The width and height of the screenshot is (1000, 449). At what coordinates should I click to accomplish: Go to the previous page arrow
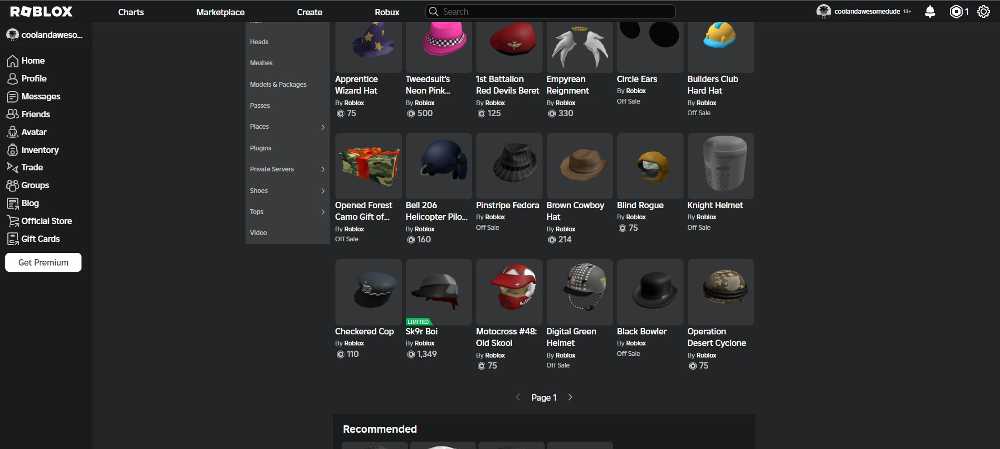[x=518, y=397]
